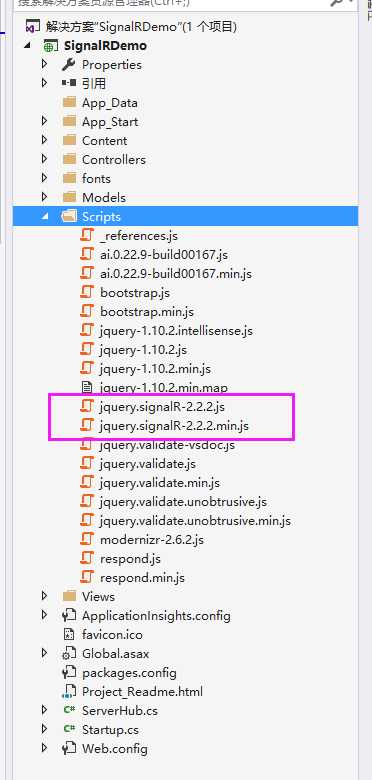Click the Project_Readme.html file icon
372x780 pixels.
point(69,691)
